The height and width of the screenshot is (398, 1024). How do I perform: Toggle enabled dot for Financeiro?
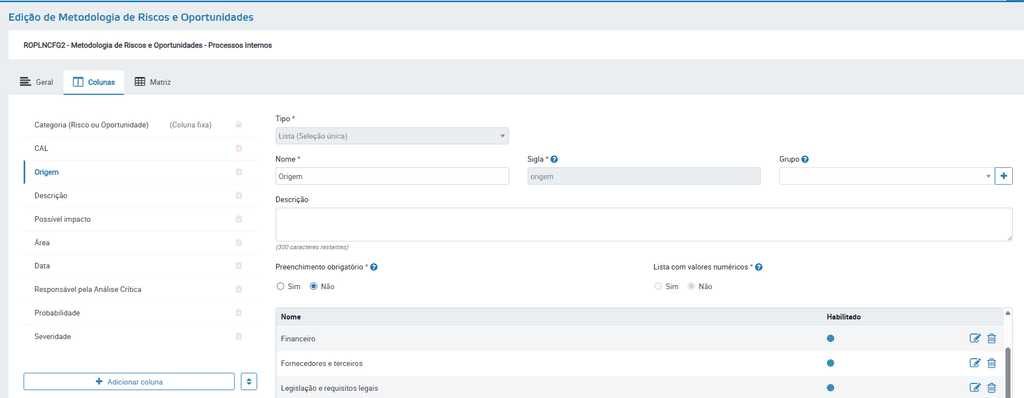(x=830, y=338)
